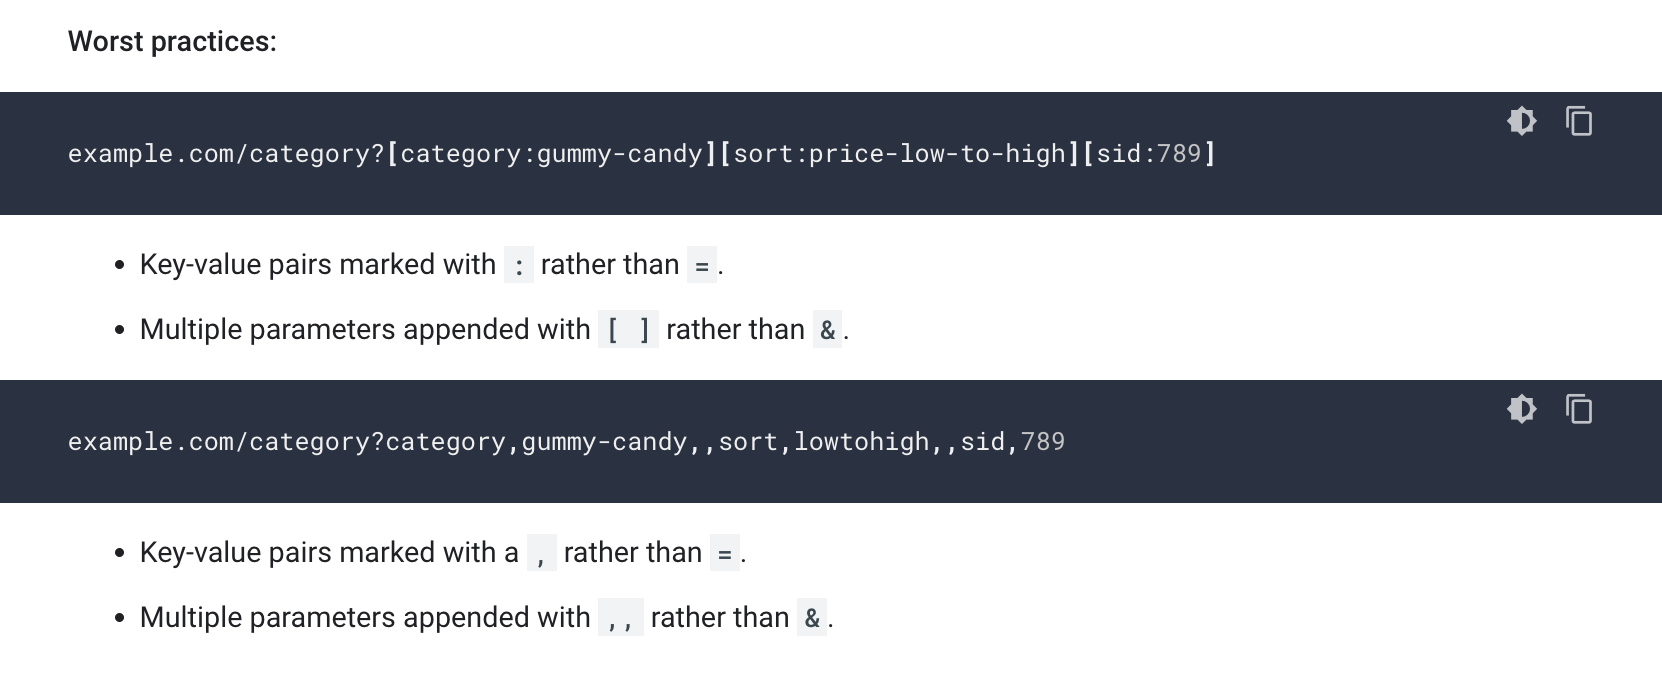Click the ampersand code after the double comma
Image resolution: width=1662 pixels, height=676 pixels.
click(x=812, y=618)
